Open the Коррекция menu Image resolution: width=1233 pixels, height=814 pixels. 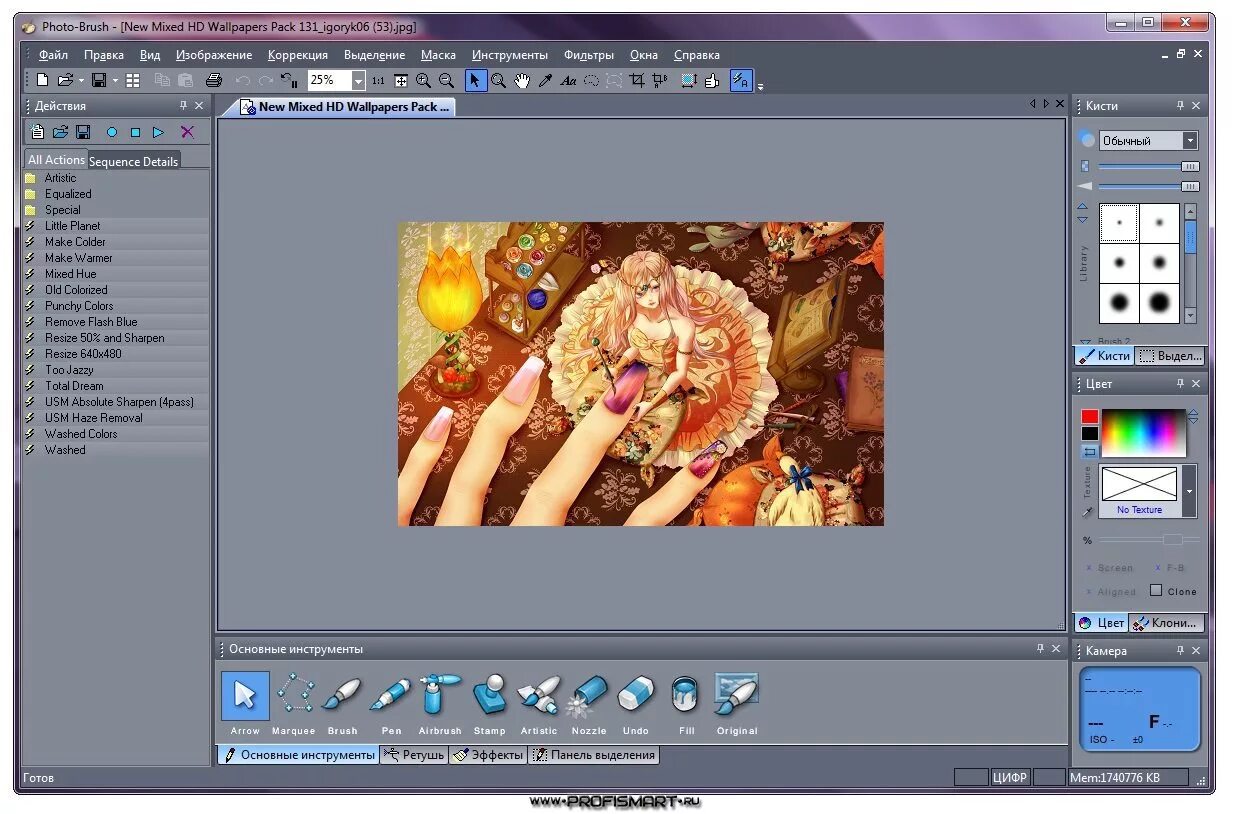point(298,55)
